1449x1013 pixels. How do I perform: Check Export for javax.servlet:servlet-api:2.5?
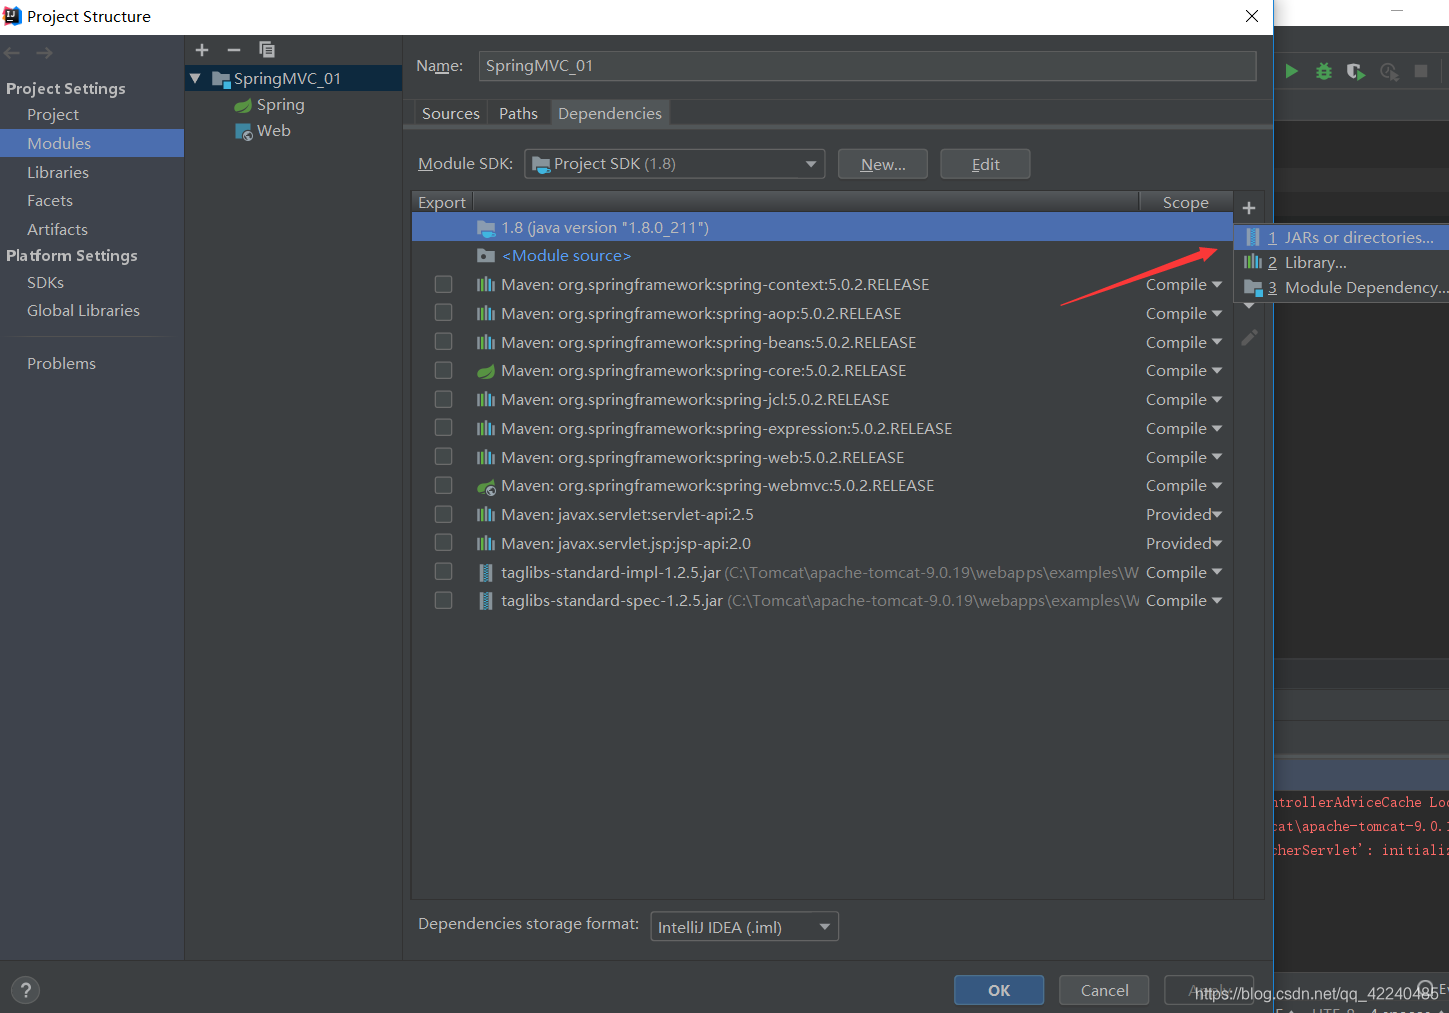[x=443, y=514]
